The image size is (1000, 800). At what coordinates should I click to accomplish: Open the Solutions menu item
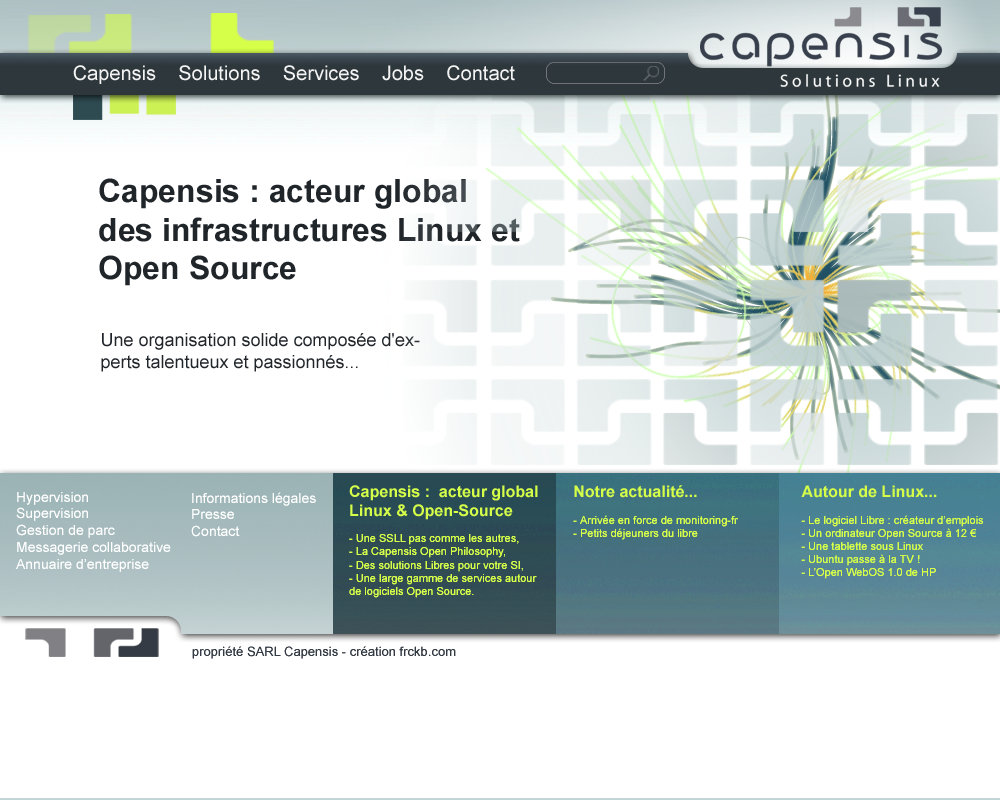[x=219, y=74]
